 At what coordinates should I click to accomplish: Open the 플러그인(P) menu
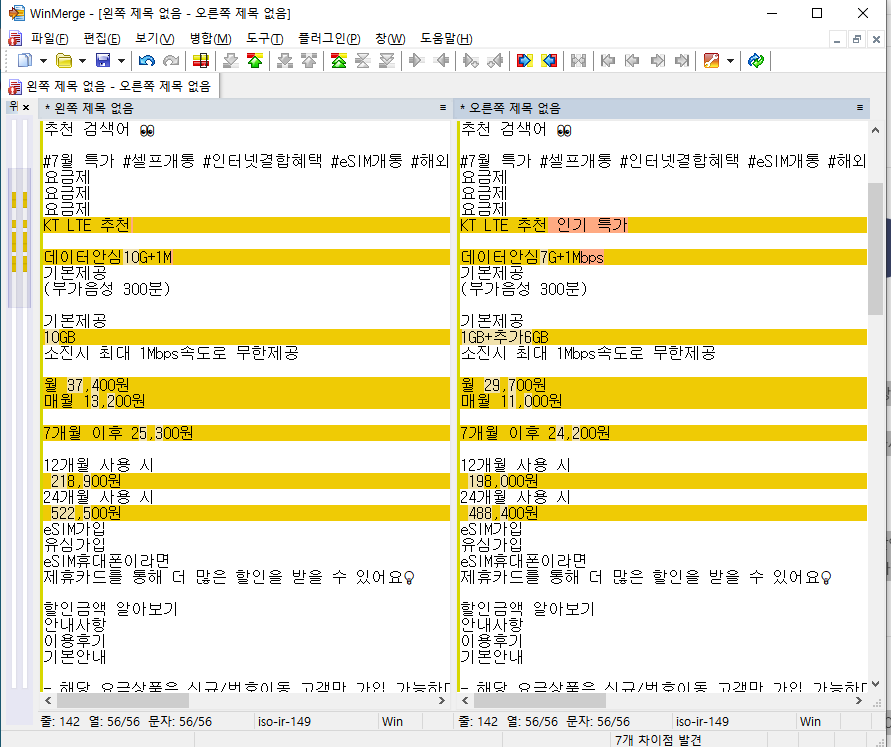[330, 39]
